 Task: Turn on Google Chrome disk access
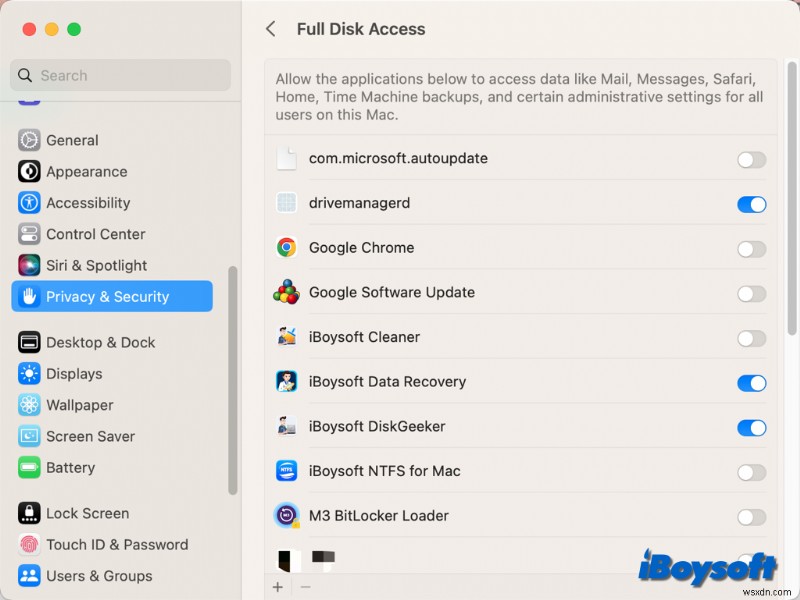752,249
